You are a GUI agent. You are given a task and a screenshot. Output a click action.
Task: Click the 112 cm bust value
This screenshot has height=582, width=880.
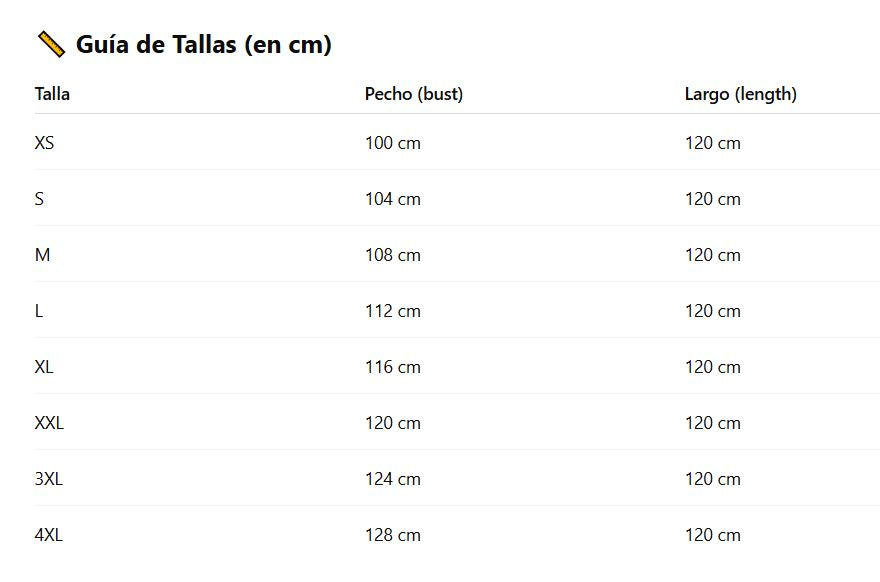[x=393, y=311]
